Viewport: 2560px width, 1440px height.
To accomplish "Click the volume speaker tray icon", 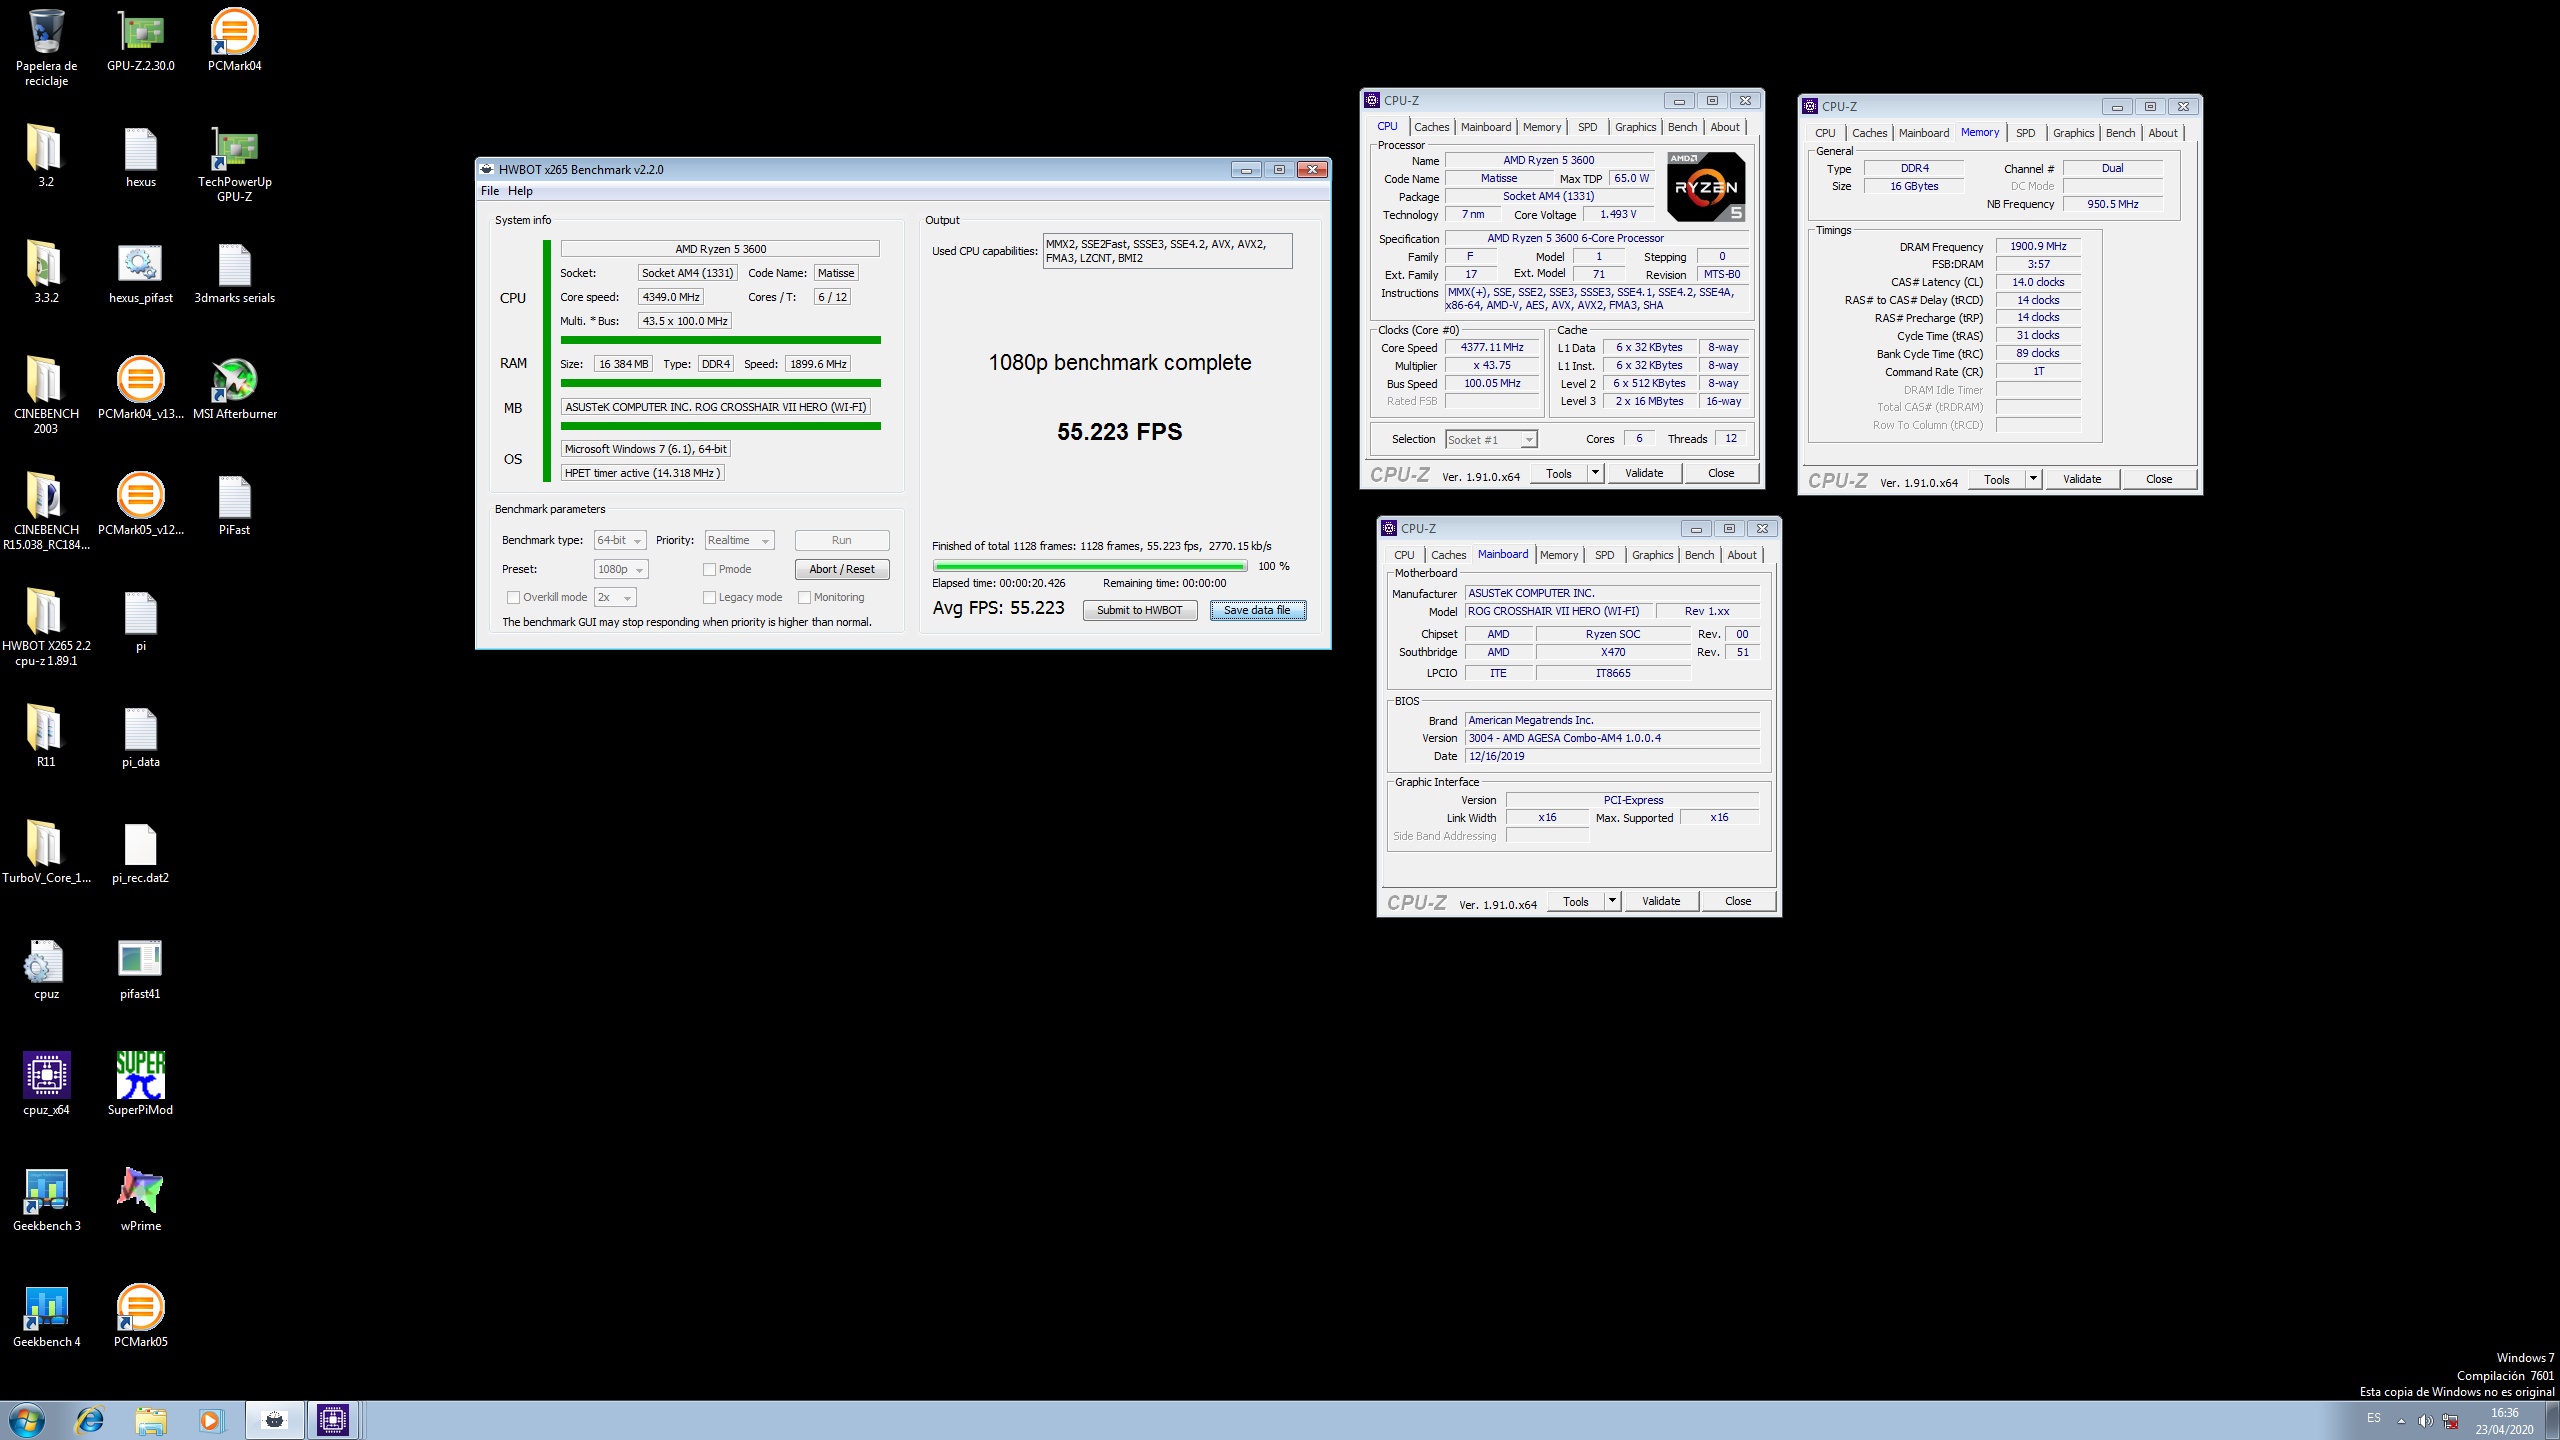I will click(x=2425, y=1421).
